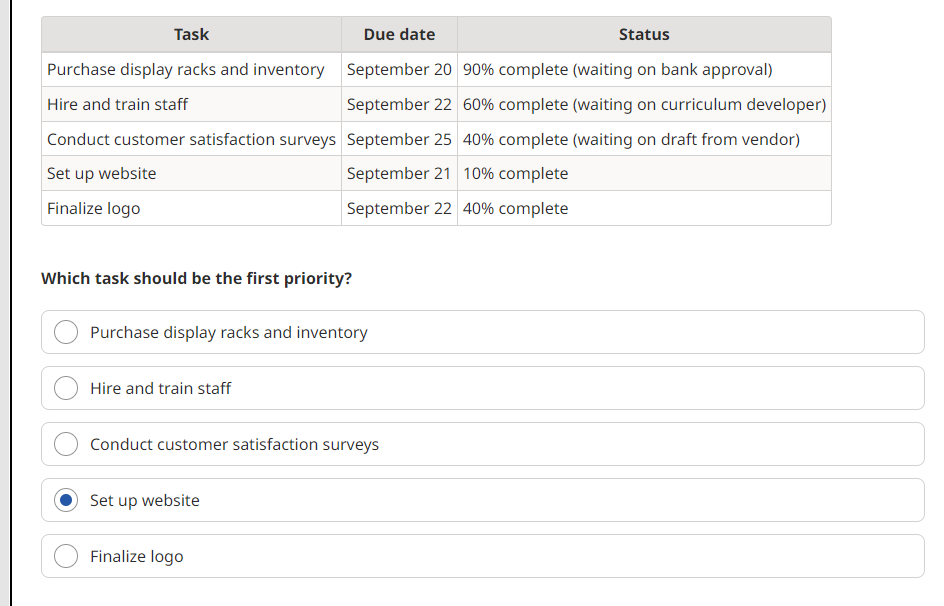Deselect the currently marked 'Set up website' option
944x606 pixels.
pyautogui.click(x=66, y=500)
